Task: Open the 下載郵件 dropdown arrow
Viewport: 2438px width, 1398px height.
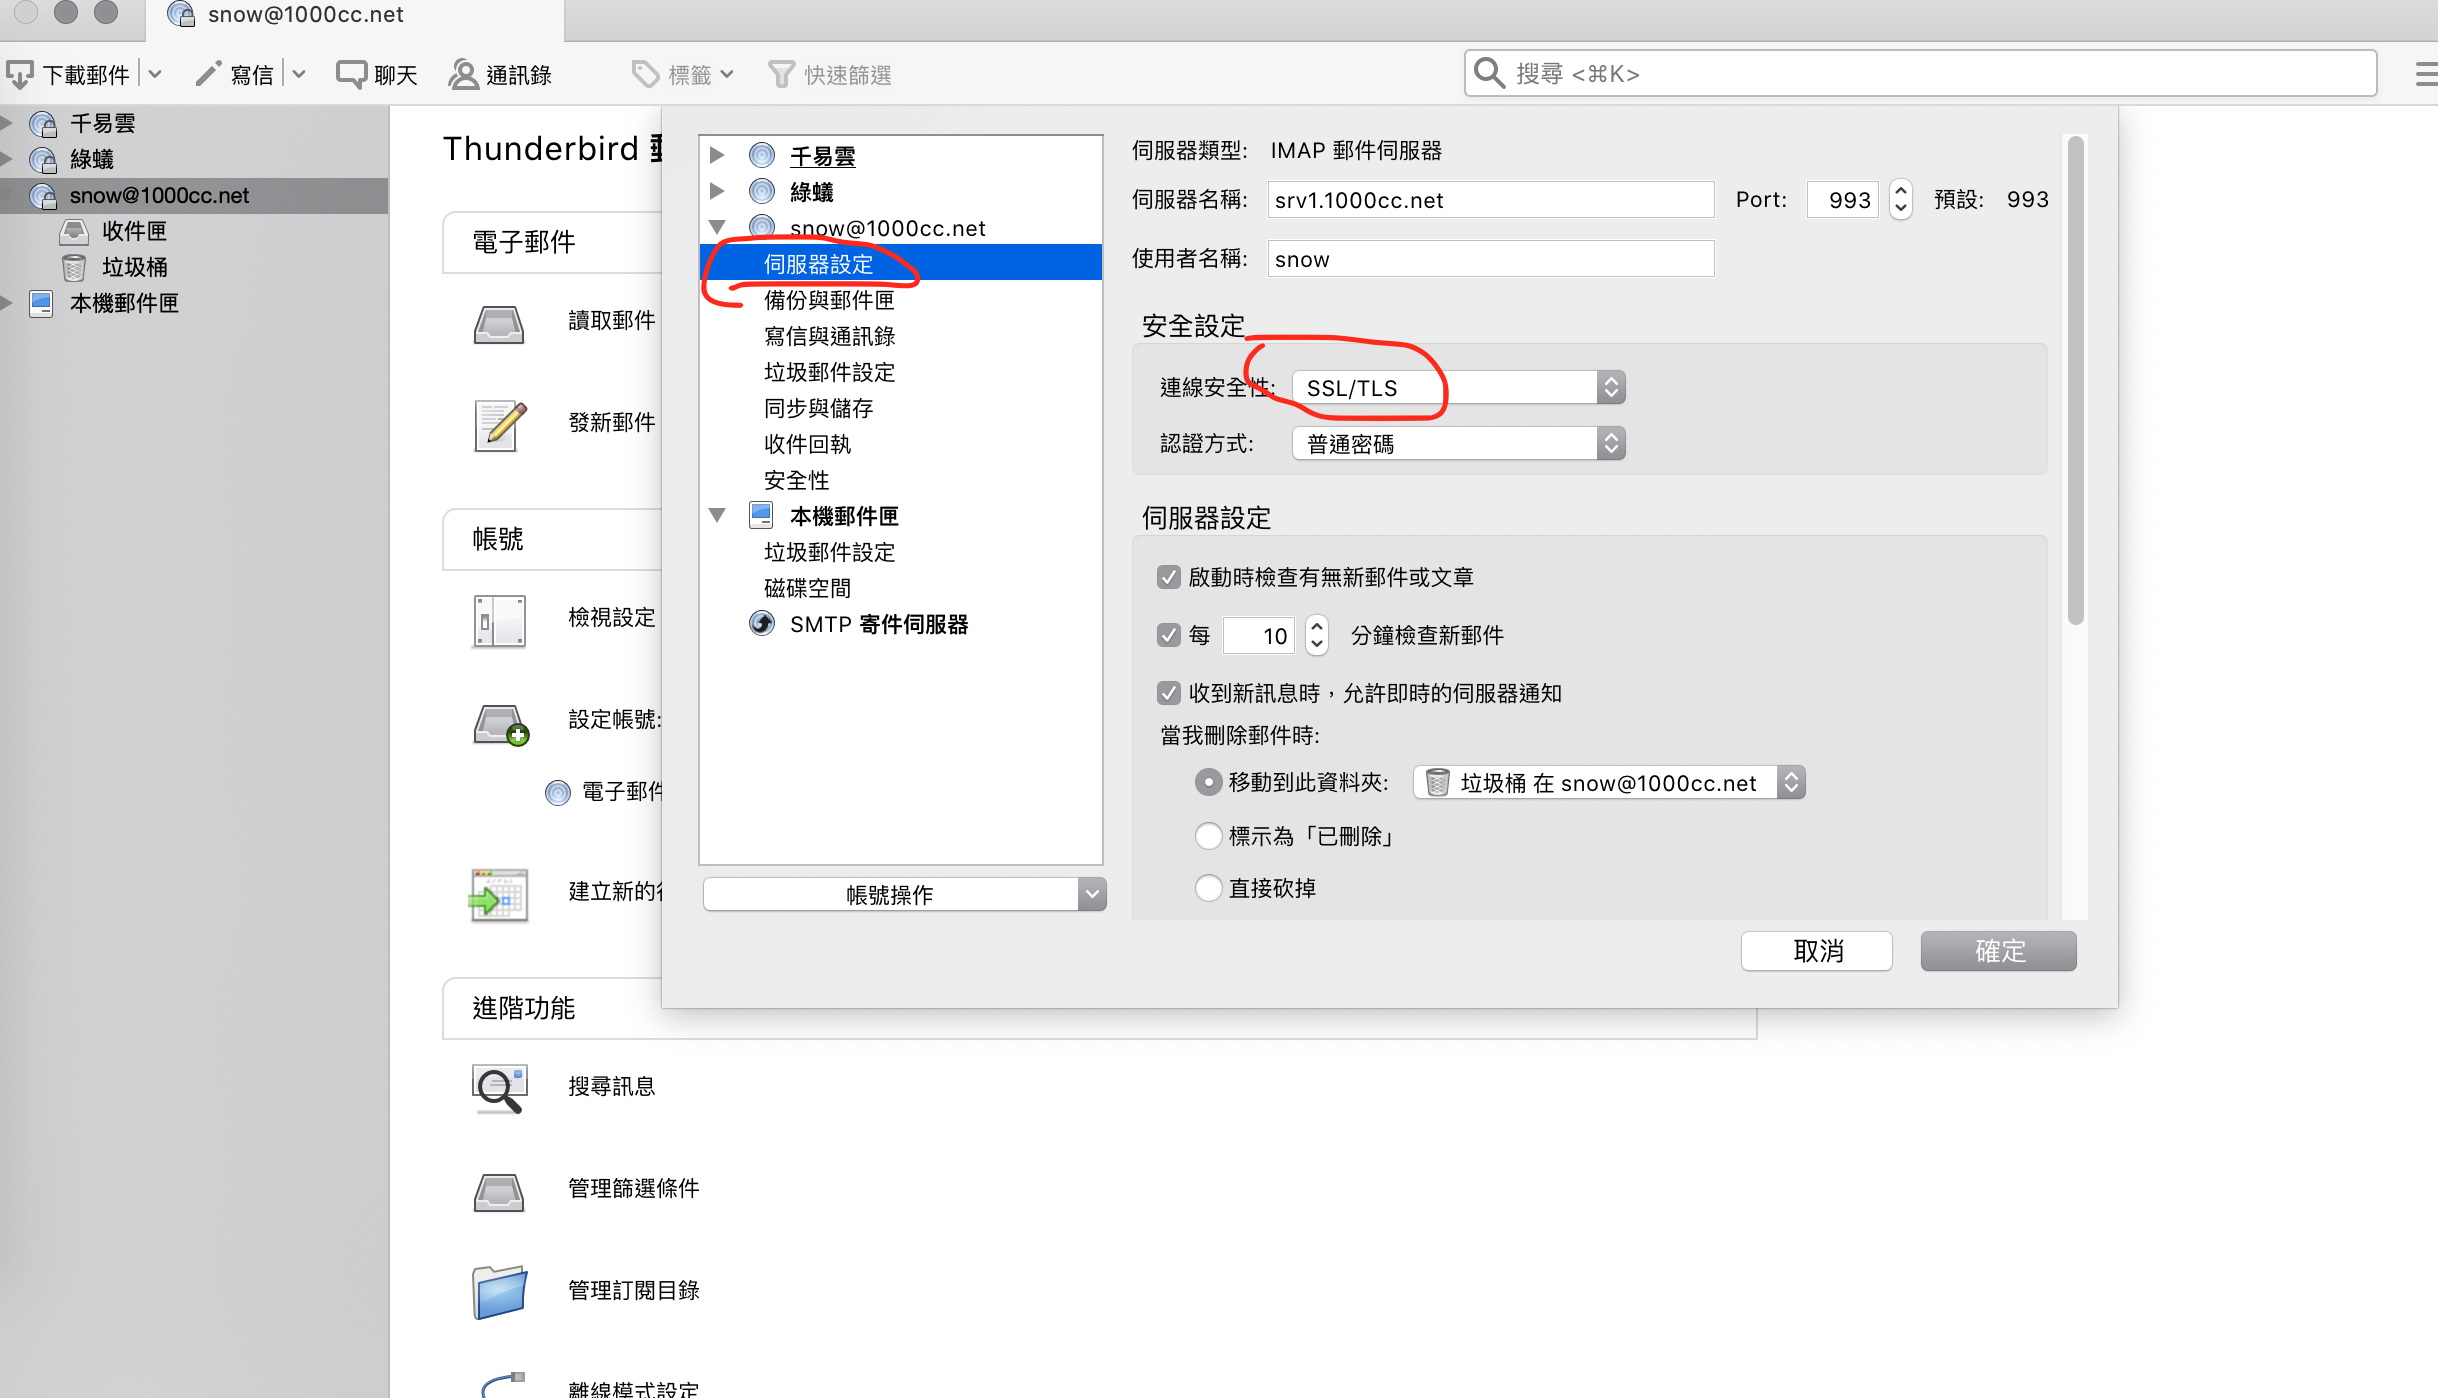Action: (x=155, y=74)
